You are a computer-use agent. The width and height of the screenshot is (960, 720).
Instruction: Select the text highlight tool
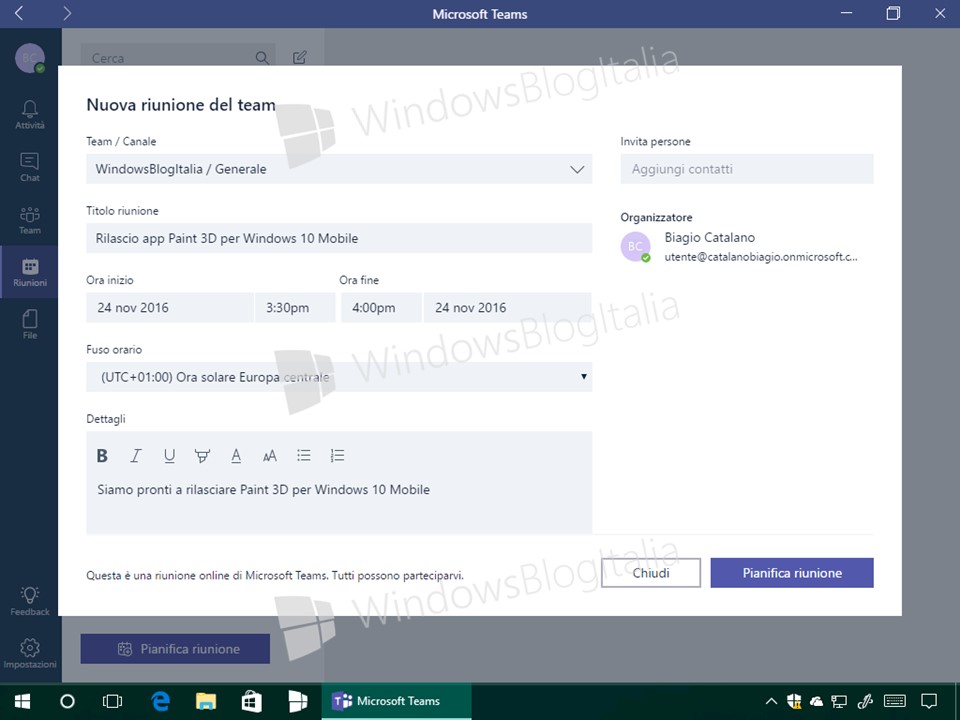pos(202,456)
